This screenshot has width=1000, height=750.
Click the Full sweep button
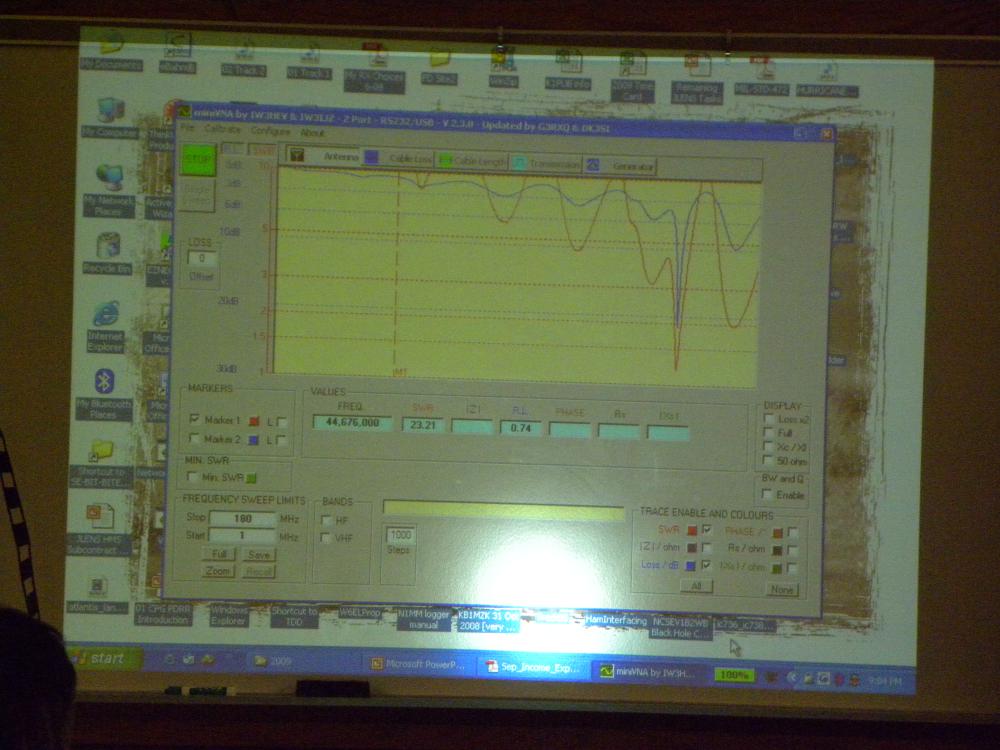pyautogui.click(x=219, y=554)
